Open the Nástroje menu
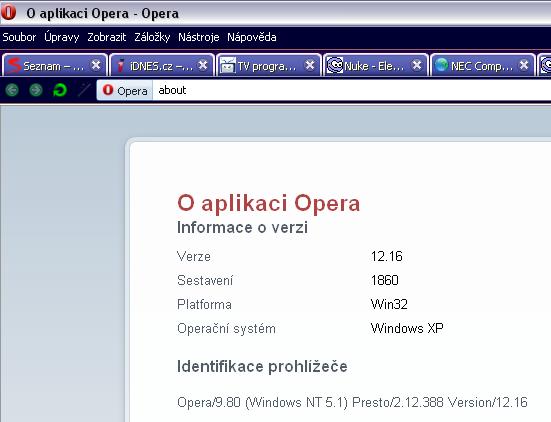This screenshot has width=551, height=422. [x=199, y=37]
